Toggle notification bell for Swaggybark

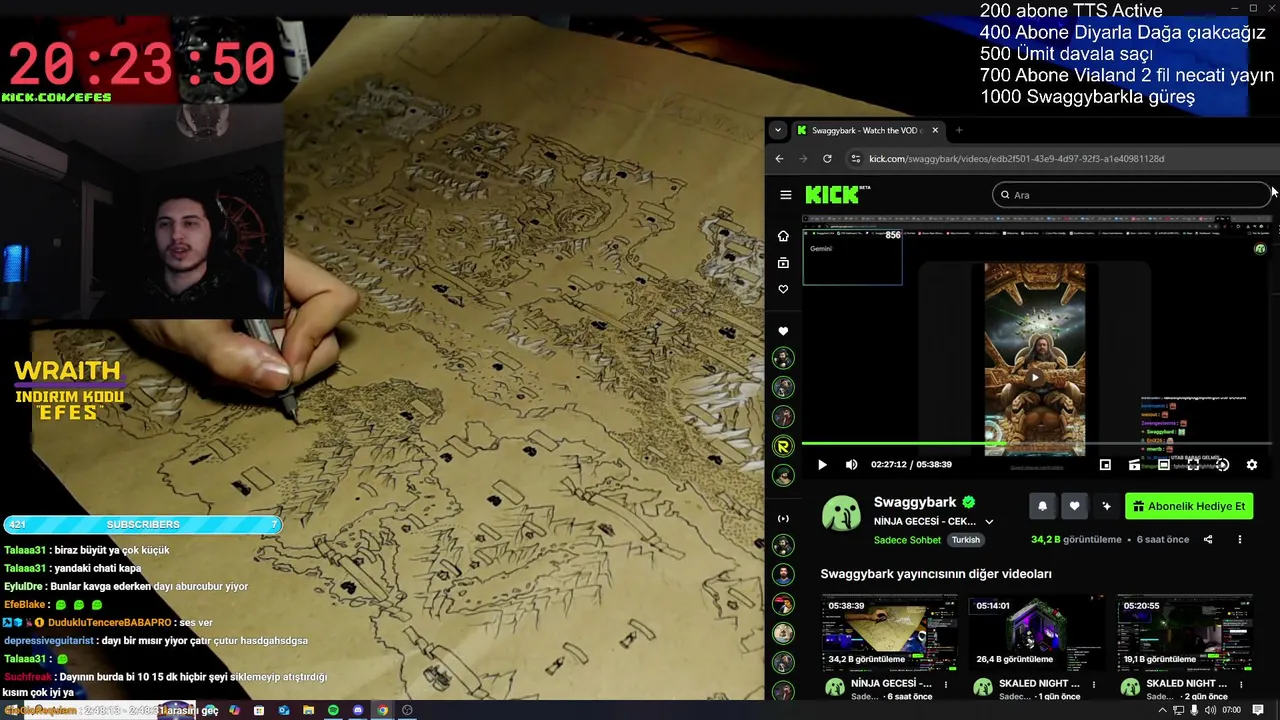coord(1042,506)
